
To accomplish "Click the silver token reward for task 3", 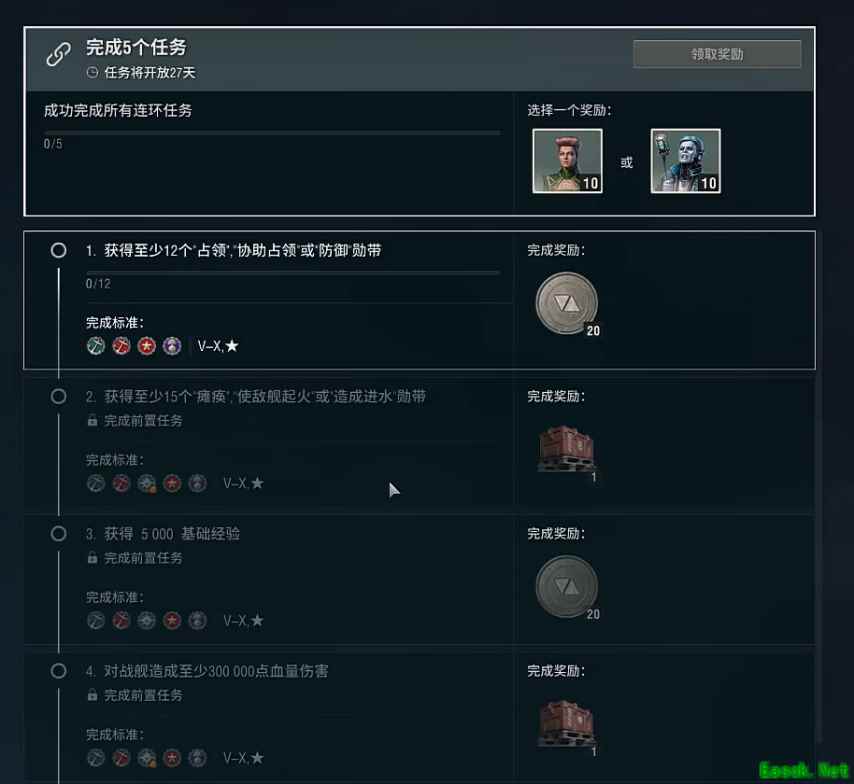I will tap(567, 586).
